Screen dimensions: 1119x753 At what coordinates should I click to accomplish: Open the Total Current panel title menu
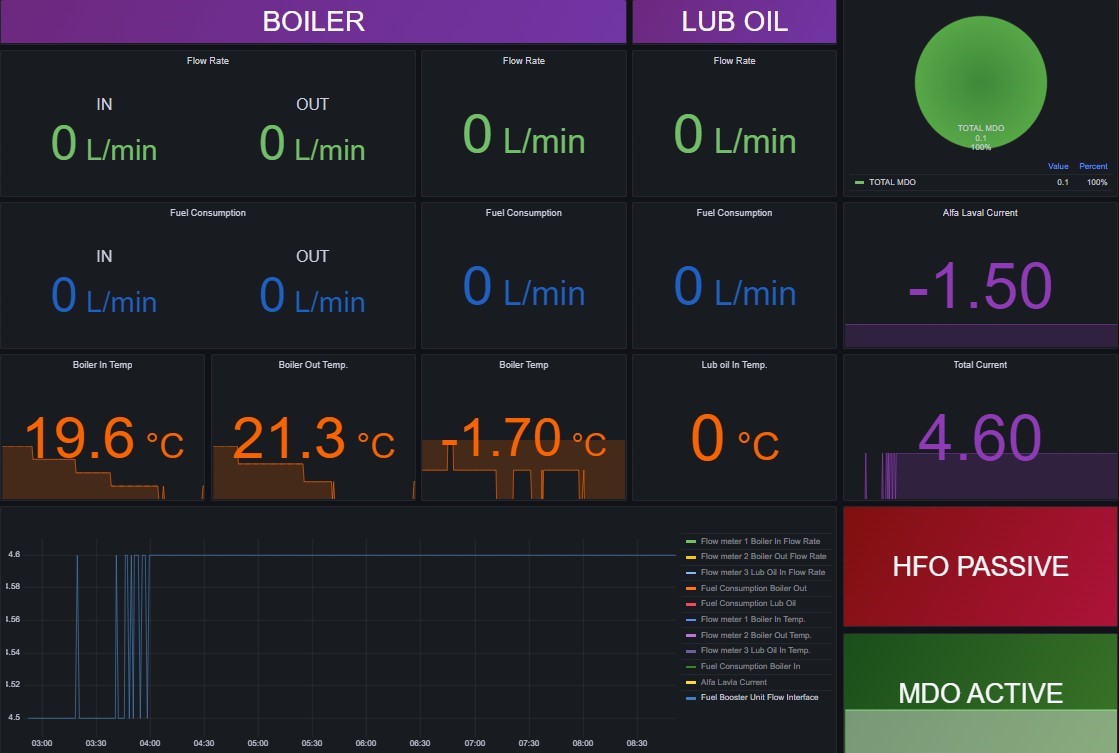(x=980, y=365)
